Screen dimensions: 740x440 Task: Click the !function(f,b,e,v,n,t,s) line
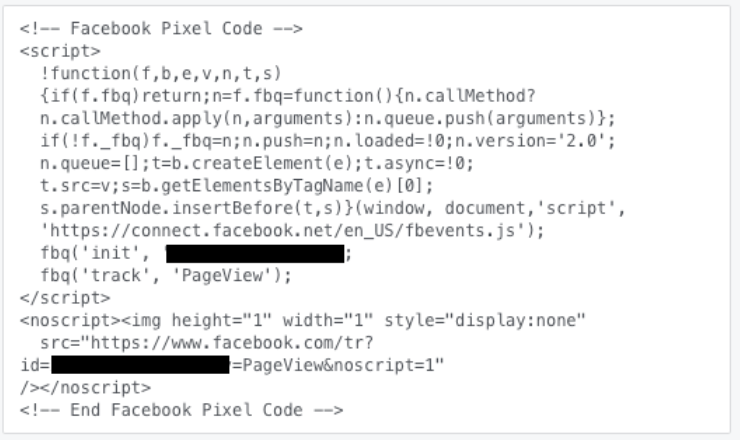coord(161,74)
